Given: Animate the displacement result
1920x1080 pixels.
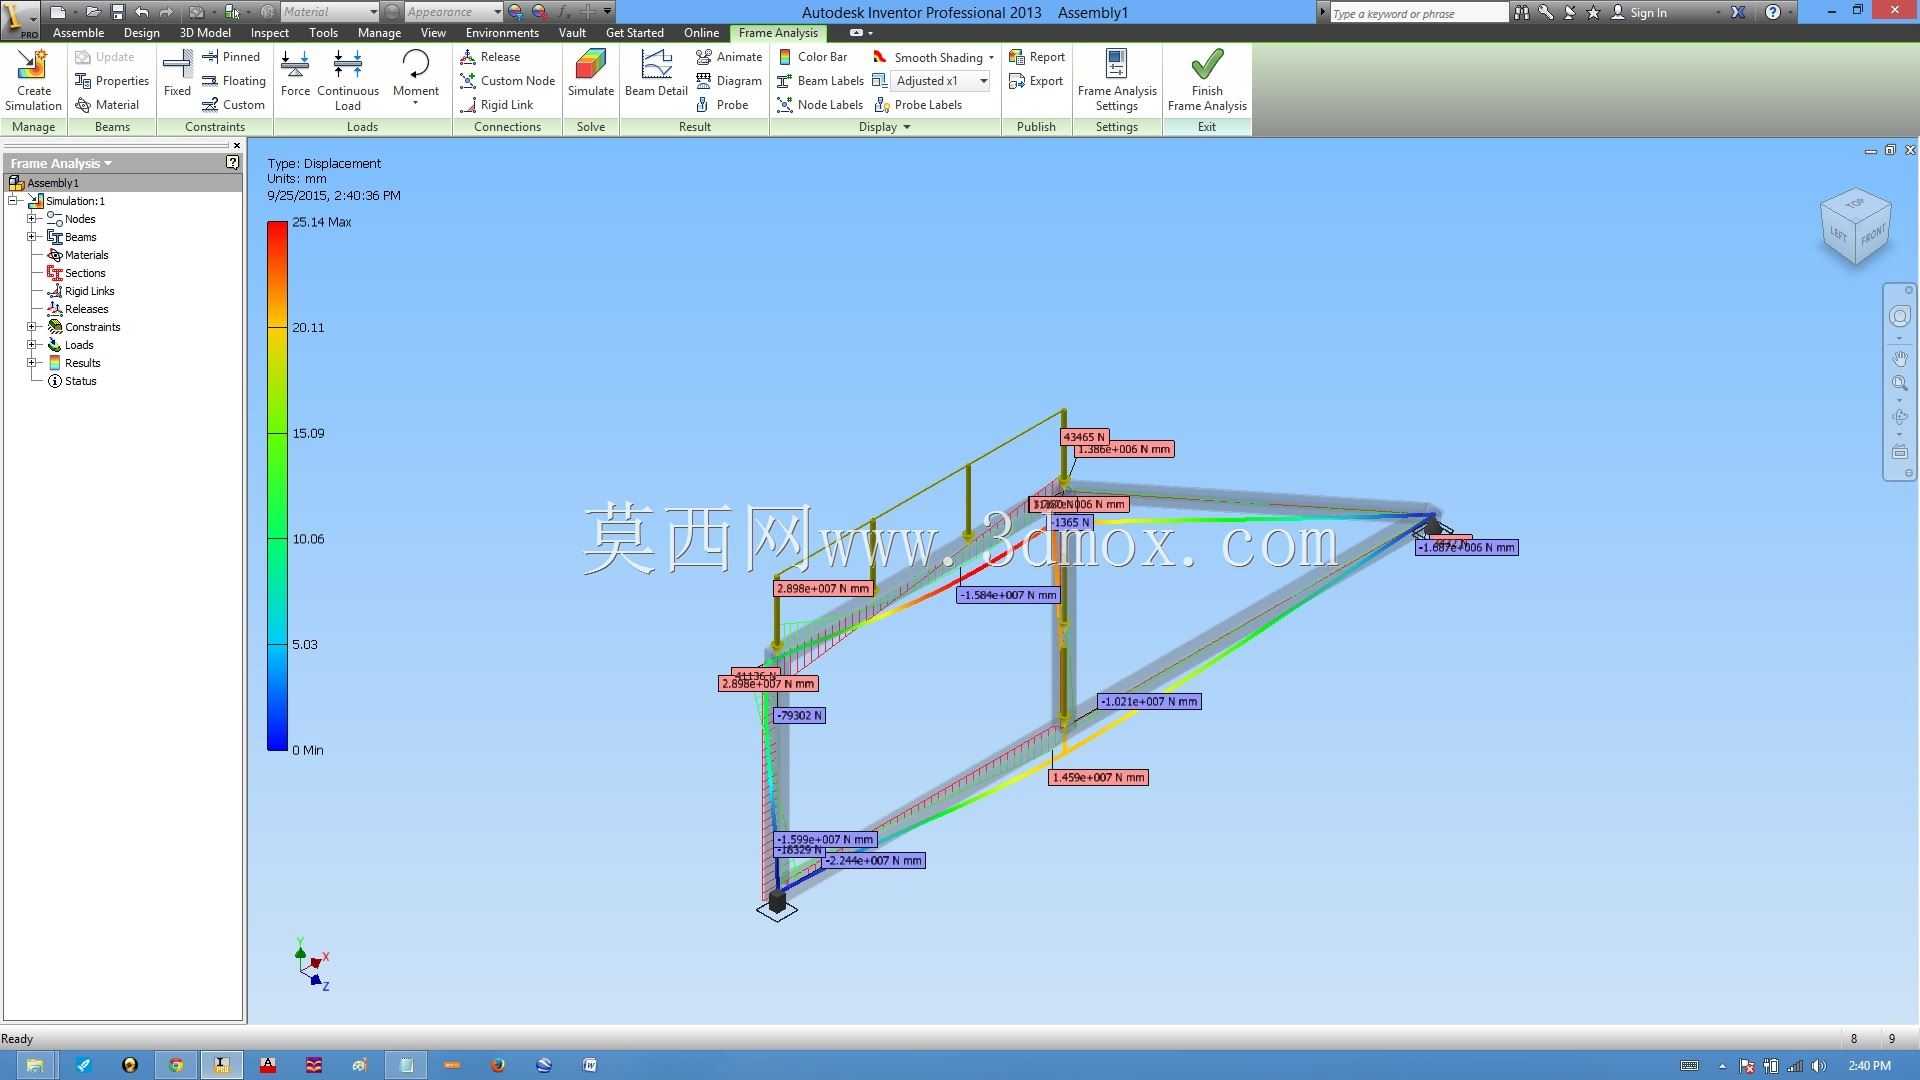Looking at the screenshot, I should coord(729,57).
